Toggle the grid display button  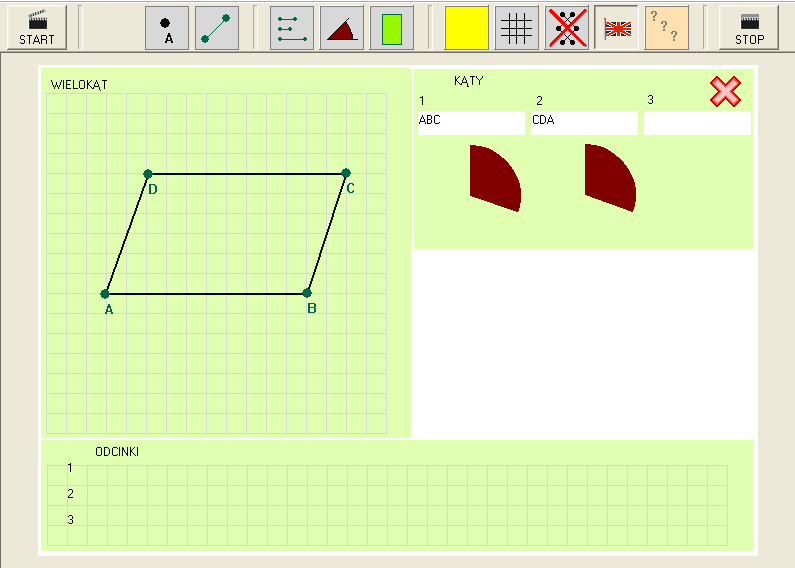(x=517, y=28)
